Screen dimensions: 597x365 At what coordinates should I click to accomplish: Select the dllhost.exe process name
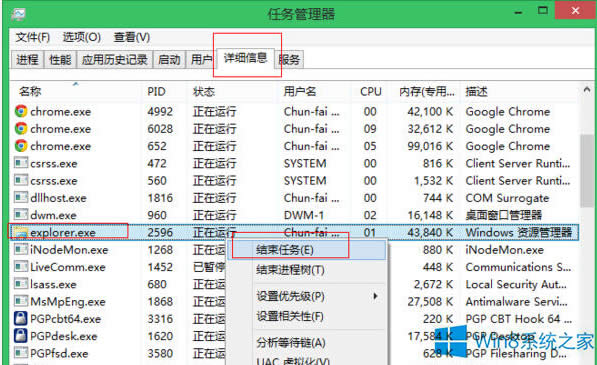(58, 198)
